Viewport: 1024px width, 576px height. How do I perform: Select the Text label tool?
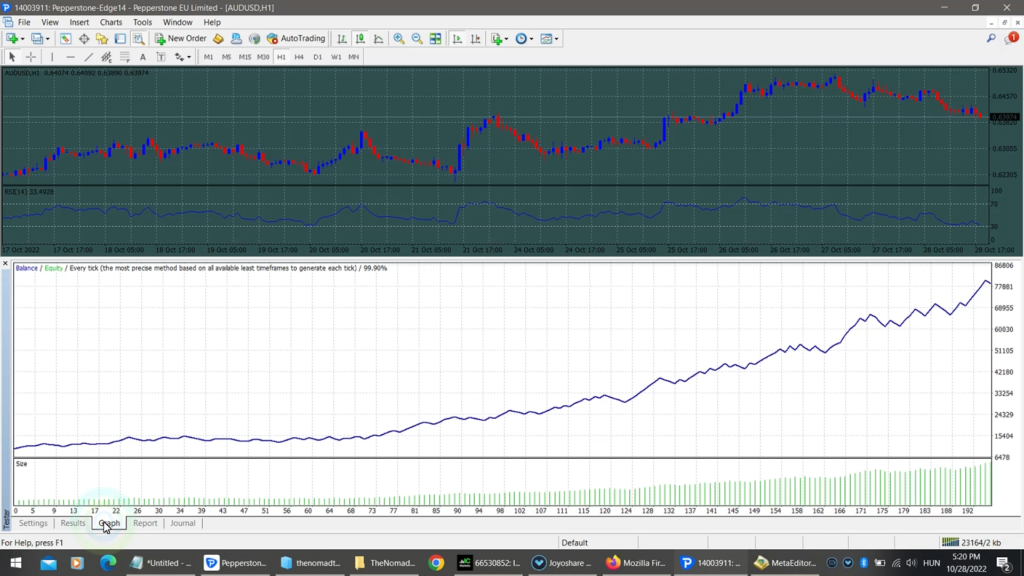(159, 57)
